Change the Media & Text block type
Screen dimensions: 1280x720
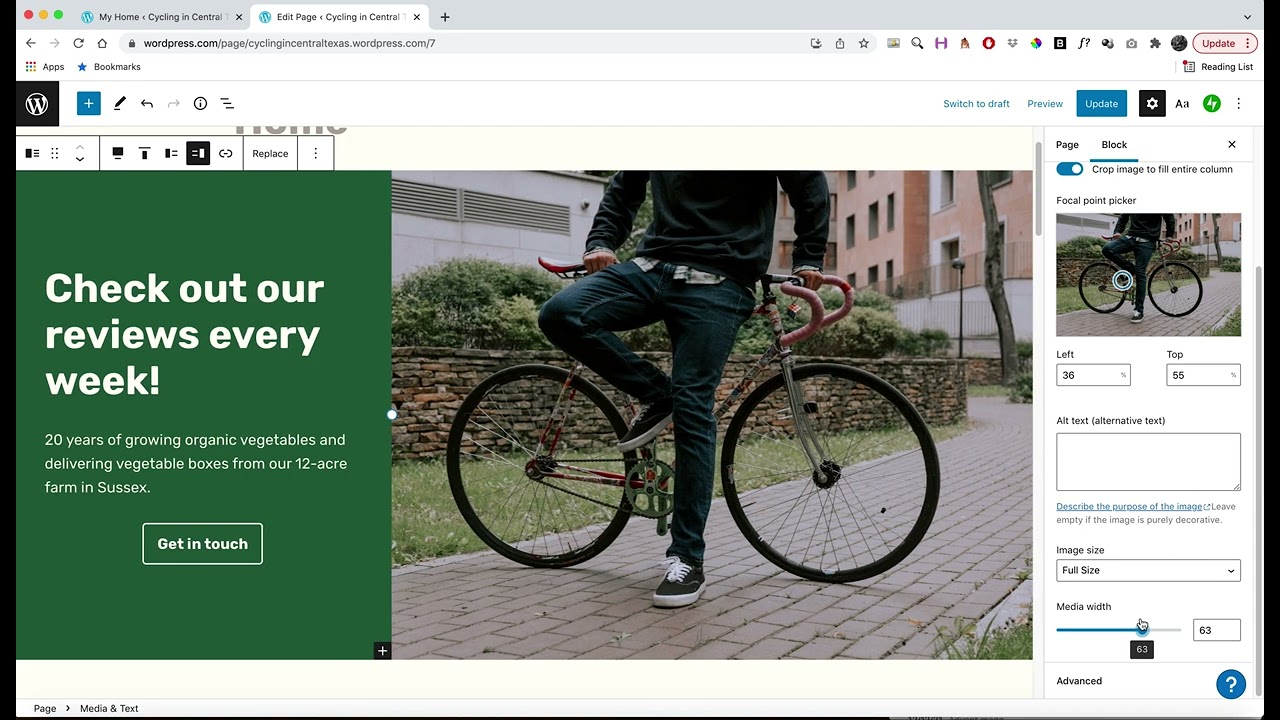coord(32,154)
